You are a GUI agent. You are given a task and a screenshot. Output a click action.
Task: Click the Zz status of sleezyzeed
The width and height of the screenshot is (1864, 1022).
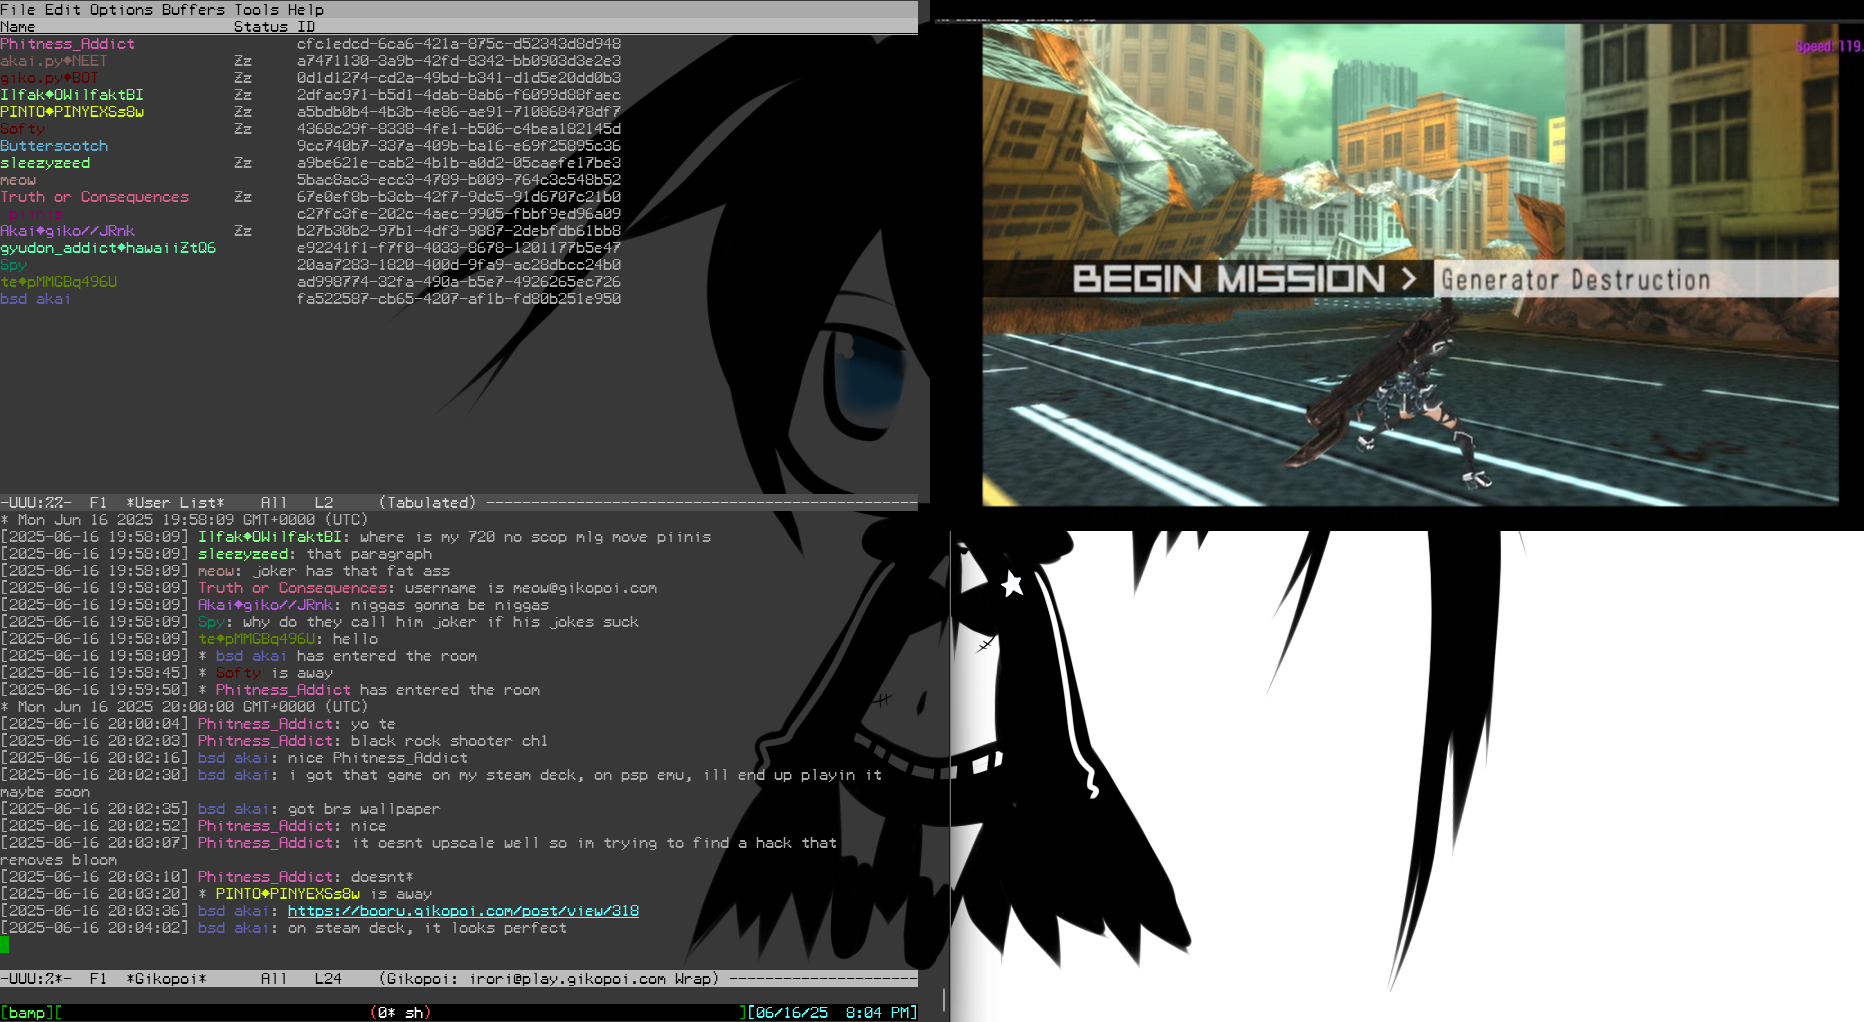click(x=243, y=163)
